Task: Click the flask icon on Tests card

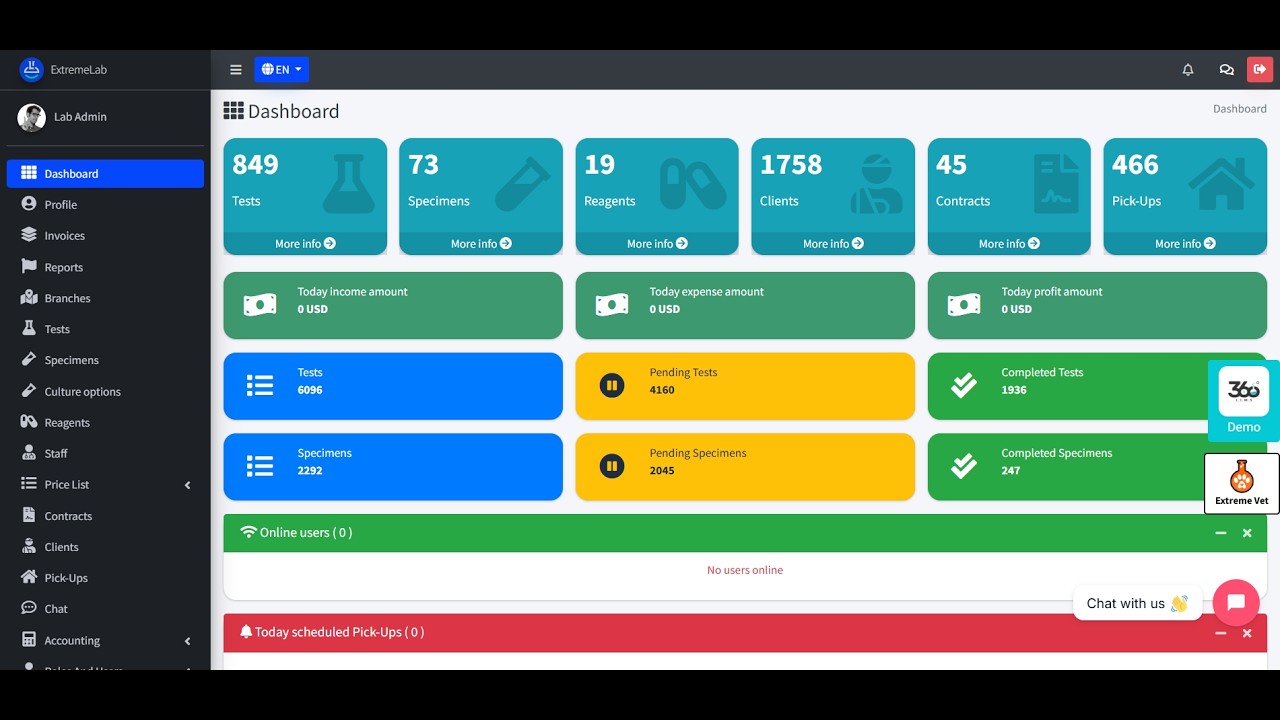Action: coord(348,183)
